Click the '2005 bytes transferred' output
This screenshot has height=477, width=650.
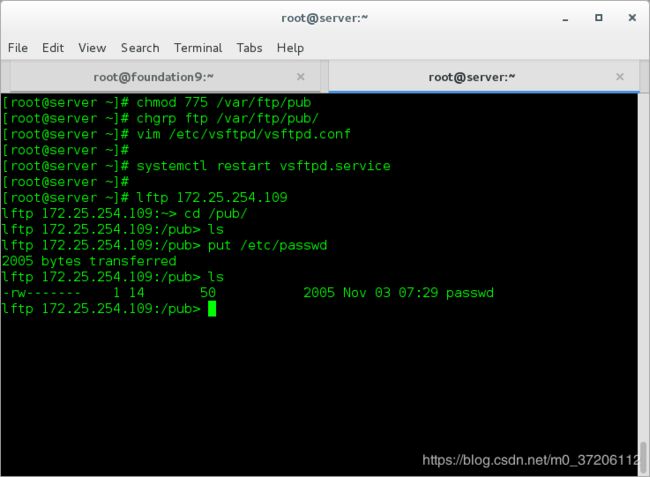click(89, 261)
